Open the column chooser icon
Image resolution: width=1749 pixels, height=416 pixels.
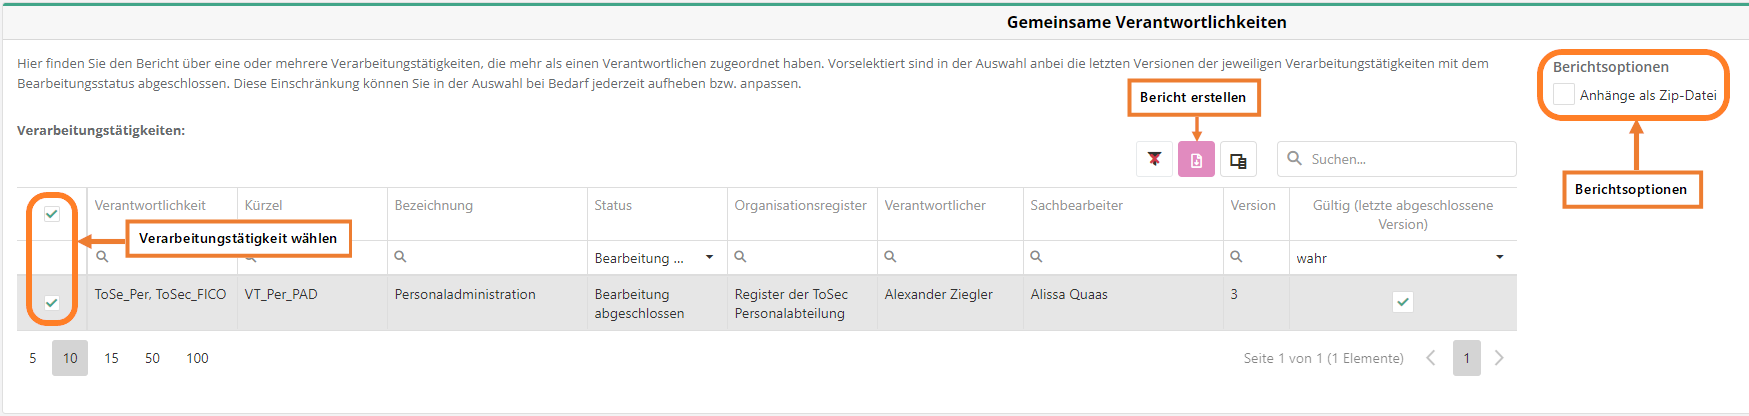tap(1238, 159)
